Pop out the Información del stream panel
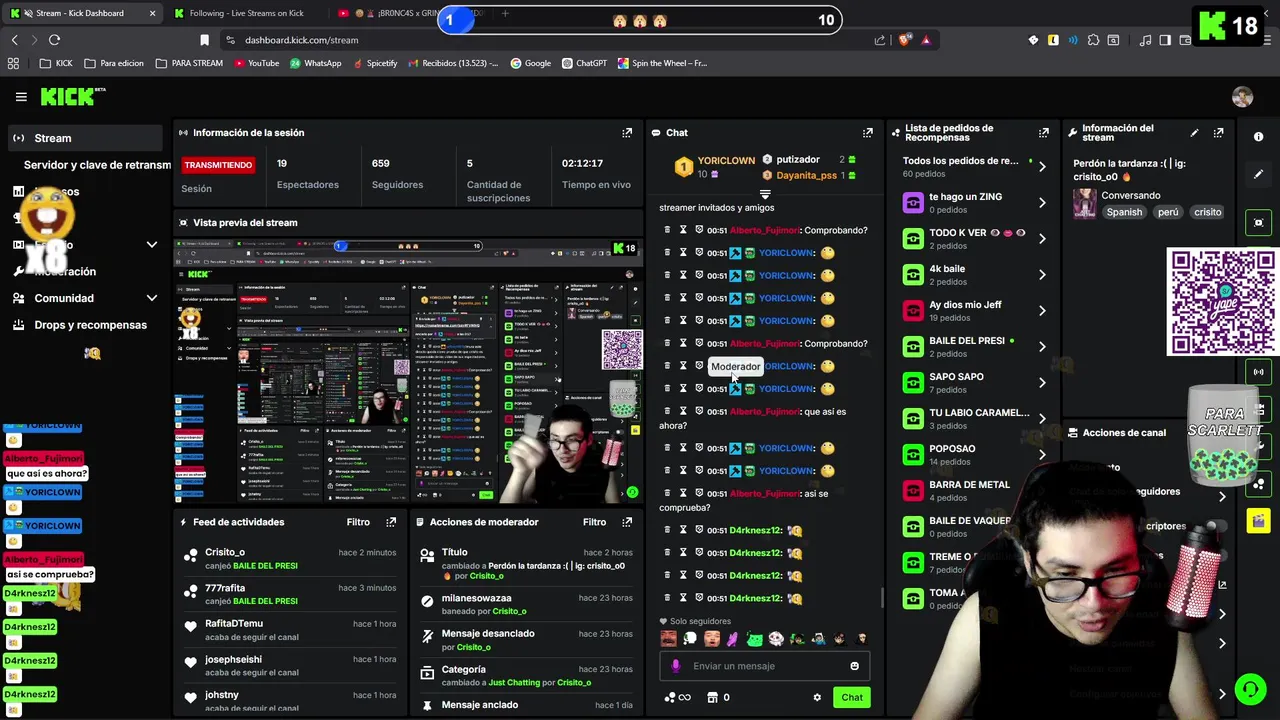The height and width of the screenshot is (720, 1280). click(1218, 132)
